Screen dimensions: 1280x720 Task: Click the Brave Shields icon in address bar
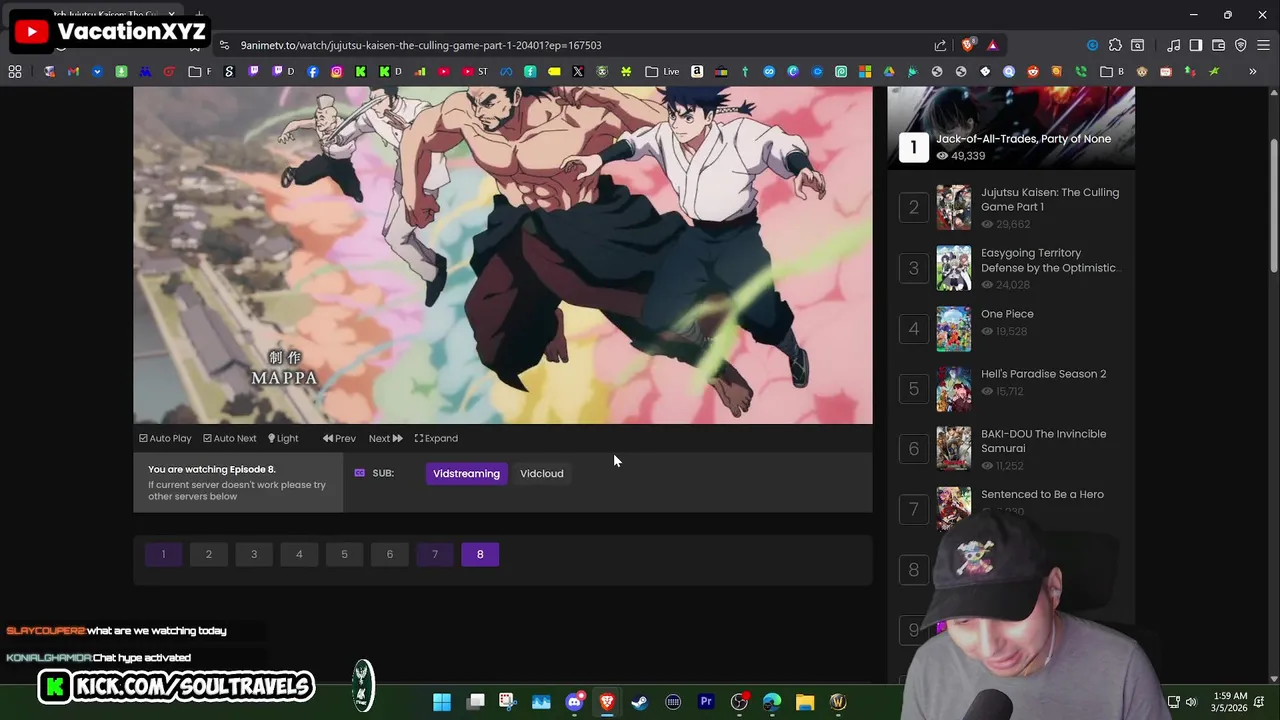coord(967,45)
